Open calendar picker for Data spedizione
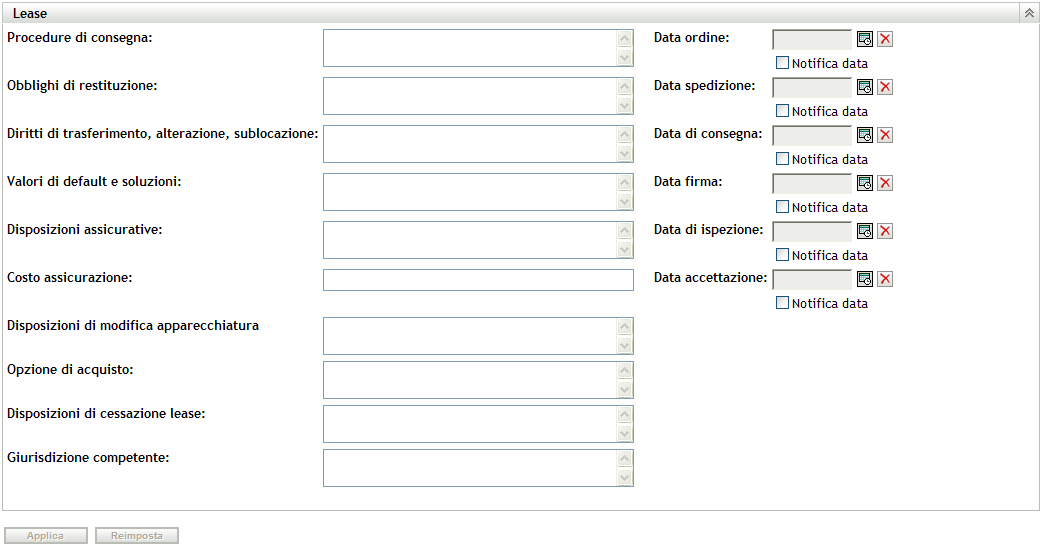The height and width of the screenshot is (550, 1043). pyautogui.click(x=865, y=87)
